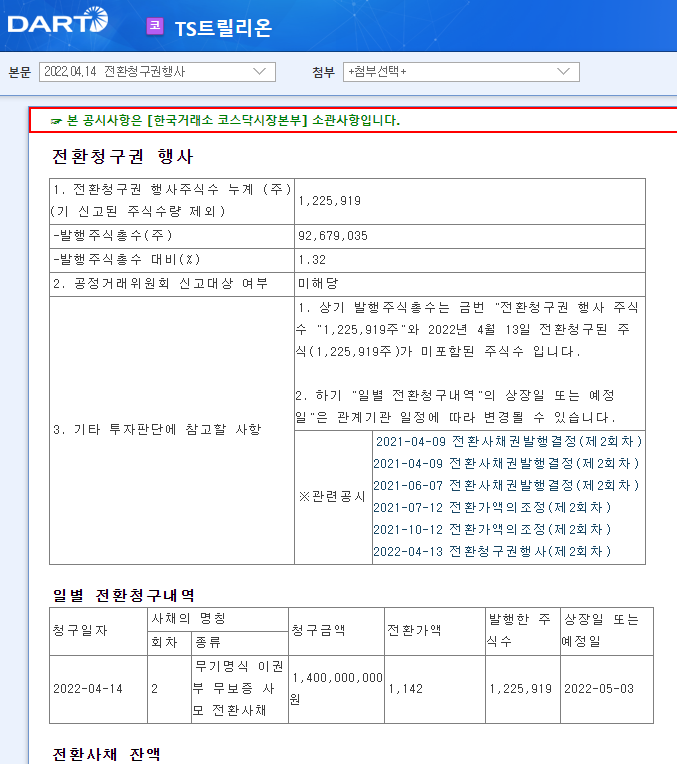Open 2021-10-12 전환가액의조정 link
Screen dimensions: 677x764
tap(492, 529)
